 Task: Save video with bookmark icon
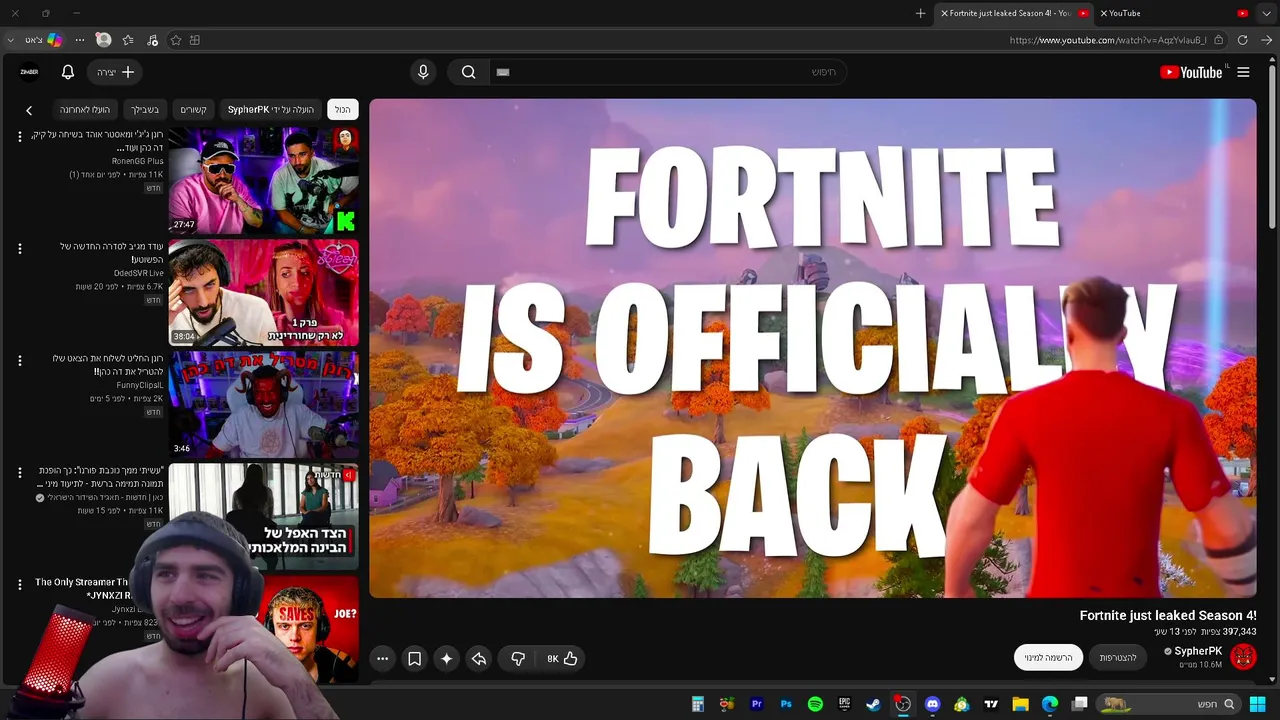[414, 658]
